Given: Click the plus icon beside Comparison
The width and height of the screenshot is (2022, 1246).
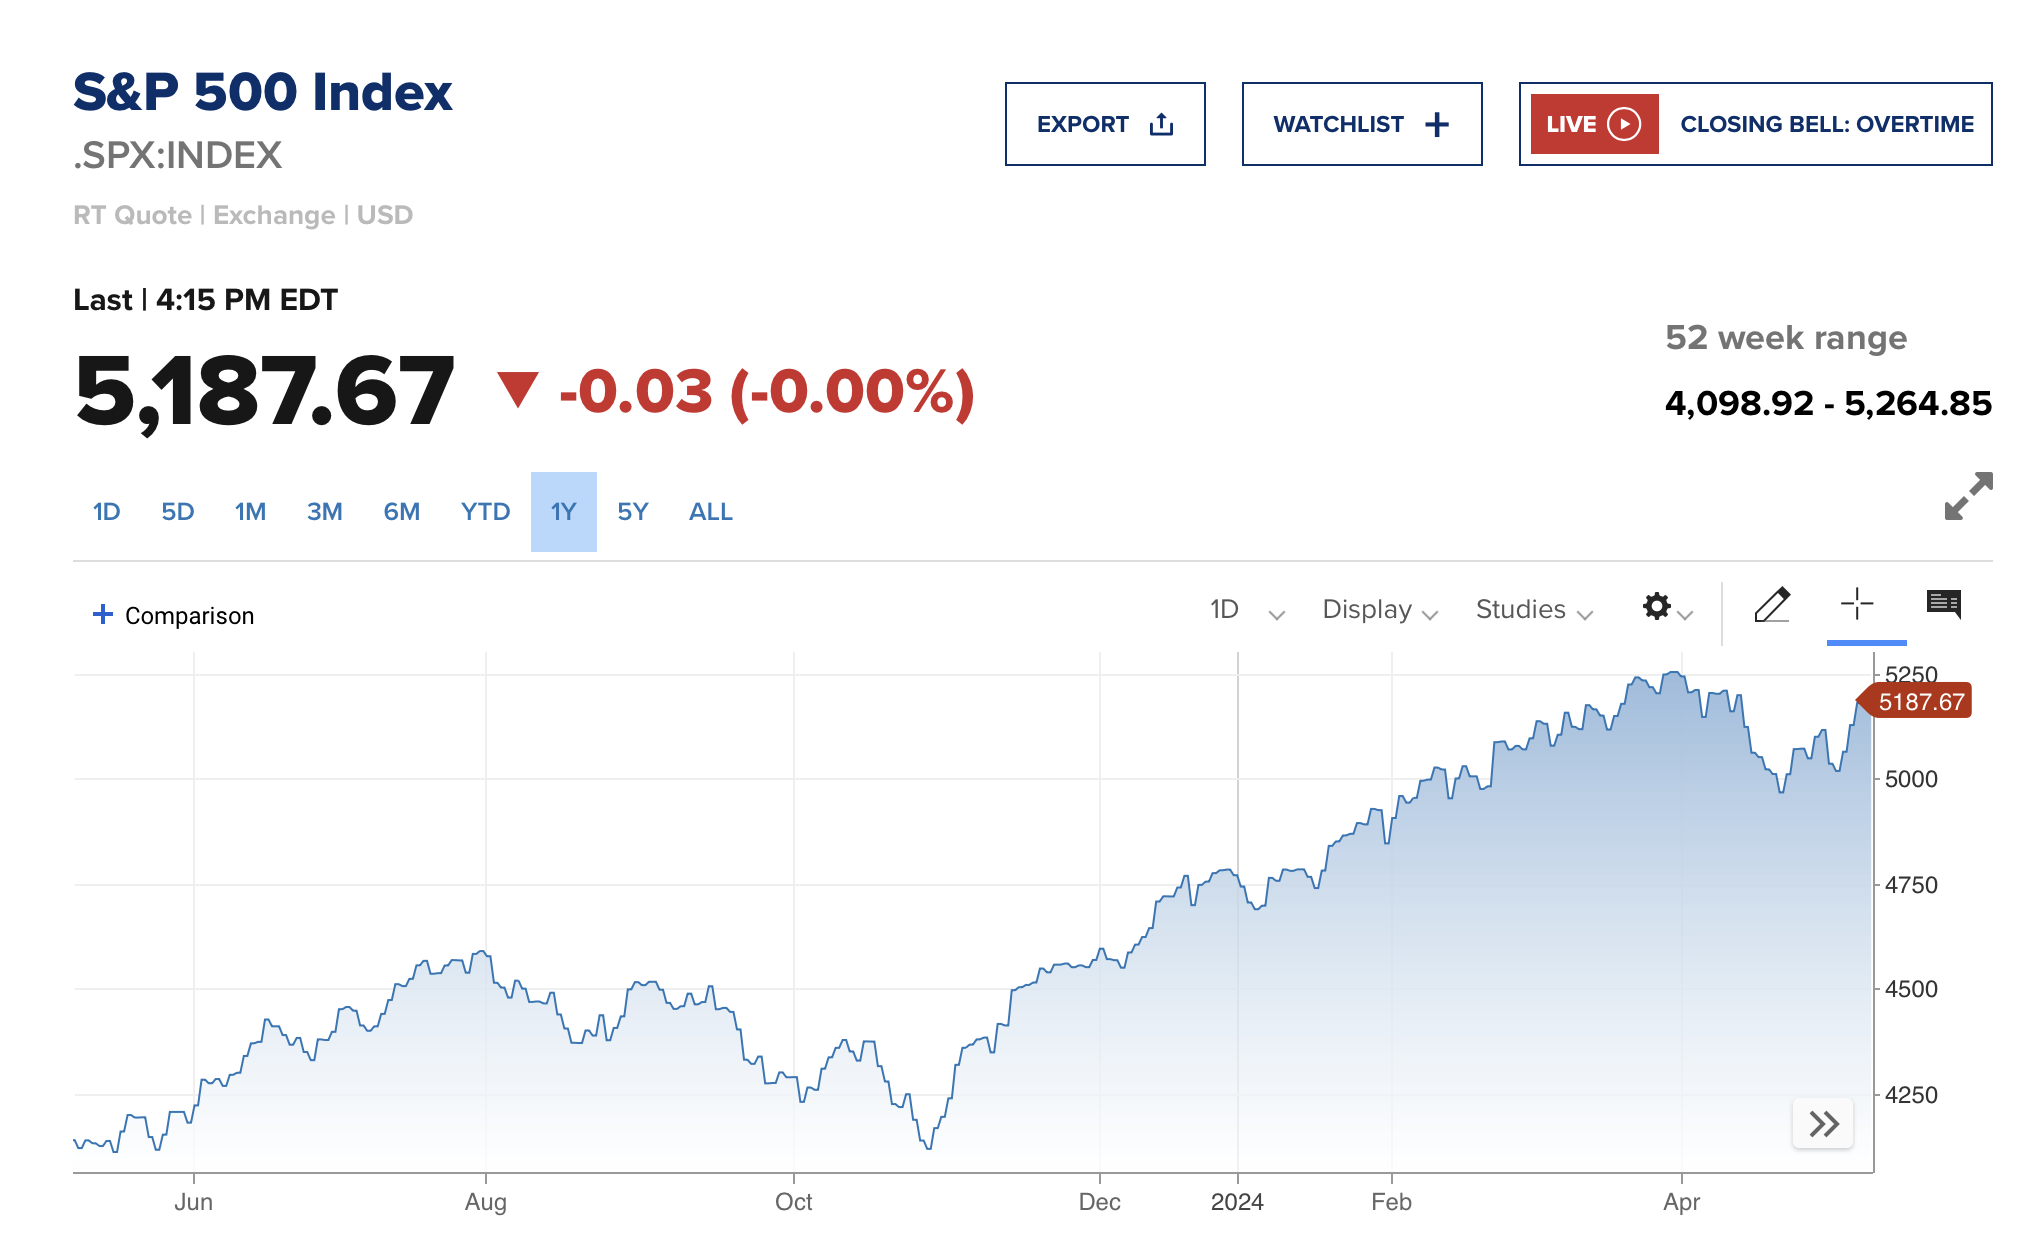Looking at the screenshot, I should [x=102, y=614].
